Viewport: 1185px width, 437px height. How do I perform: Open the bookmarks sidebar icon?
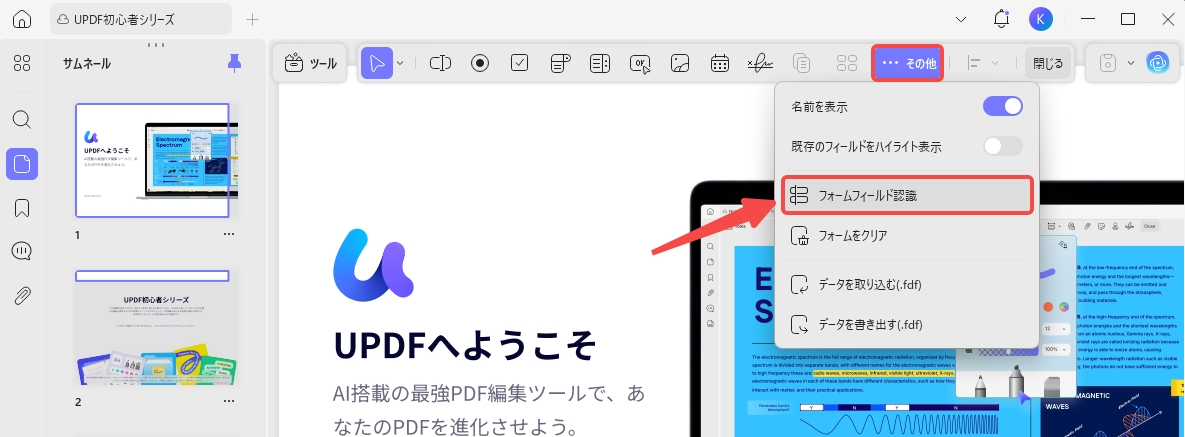(x=22, y=208)
